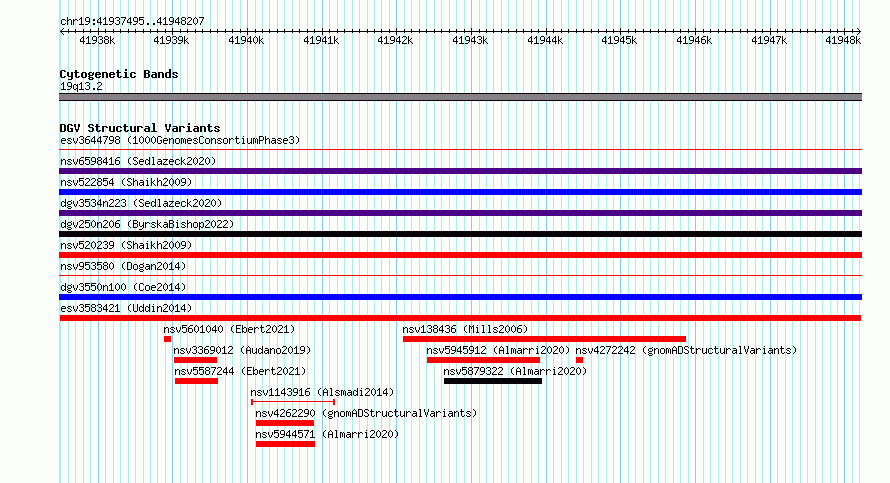Click the 41943k ruler tick label
The image size is (890, 483).
[x=471, y=40]
